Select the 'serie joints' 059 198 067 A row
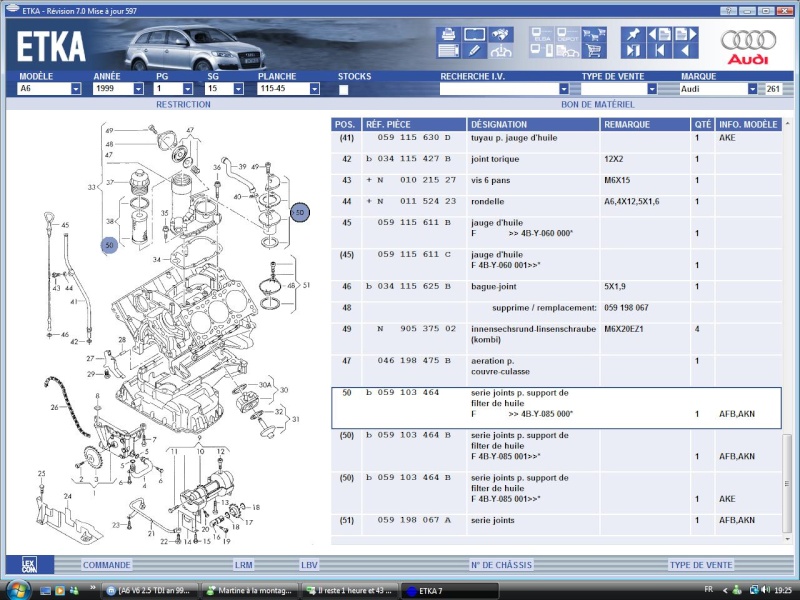The height and width of the screenshot is (600, 800). pyautogui.click(x=556, y=524)
